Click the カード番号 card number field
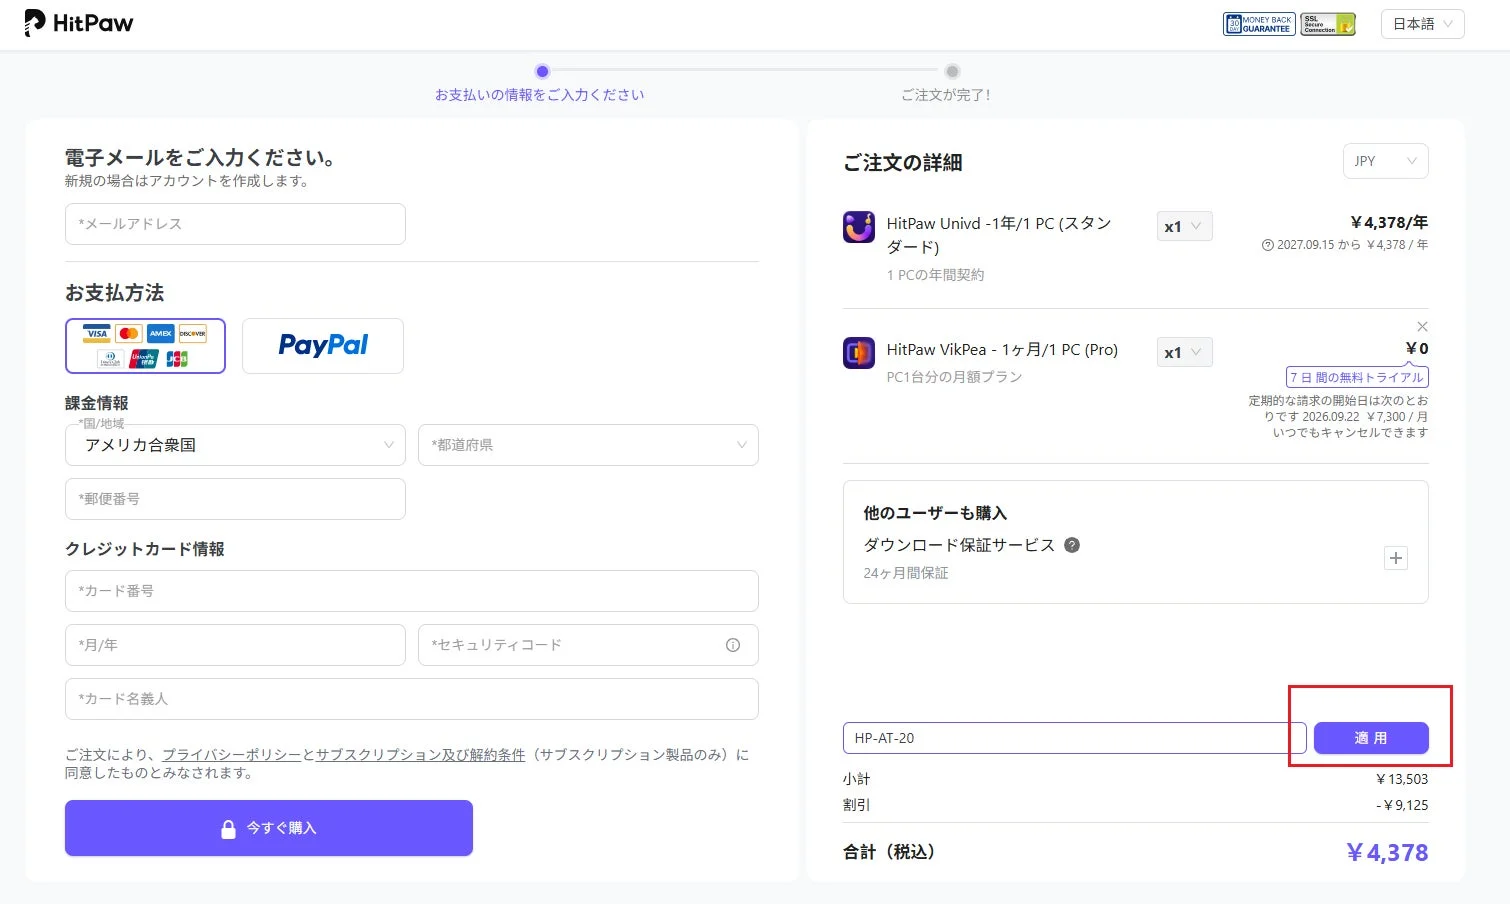This screenshot has width=1510, height=904. (x=412, y=591)
